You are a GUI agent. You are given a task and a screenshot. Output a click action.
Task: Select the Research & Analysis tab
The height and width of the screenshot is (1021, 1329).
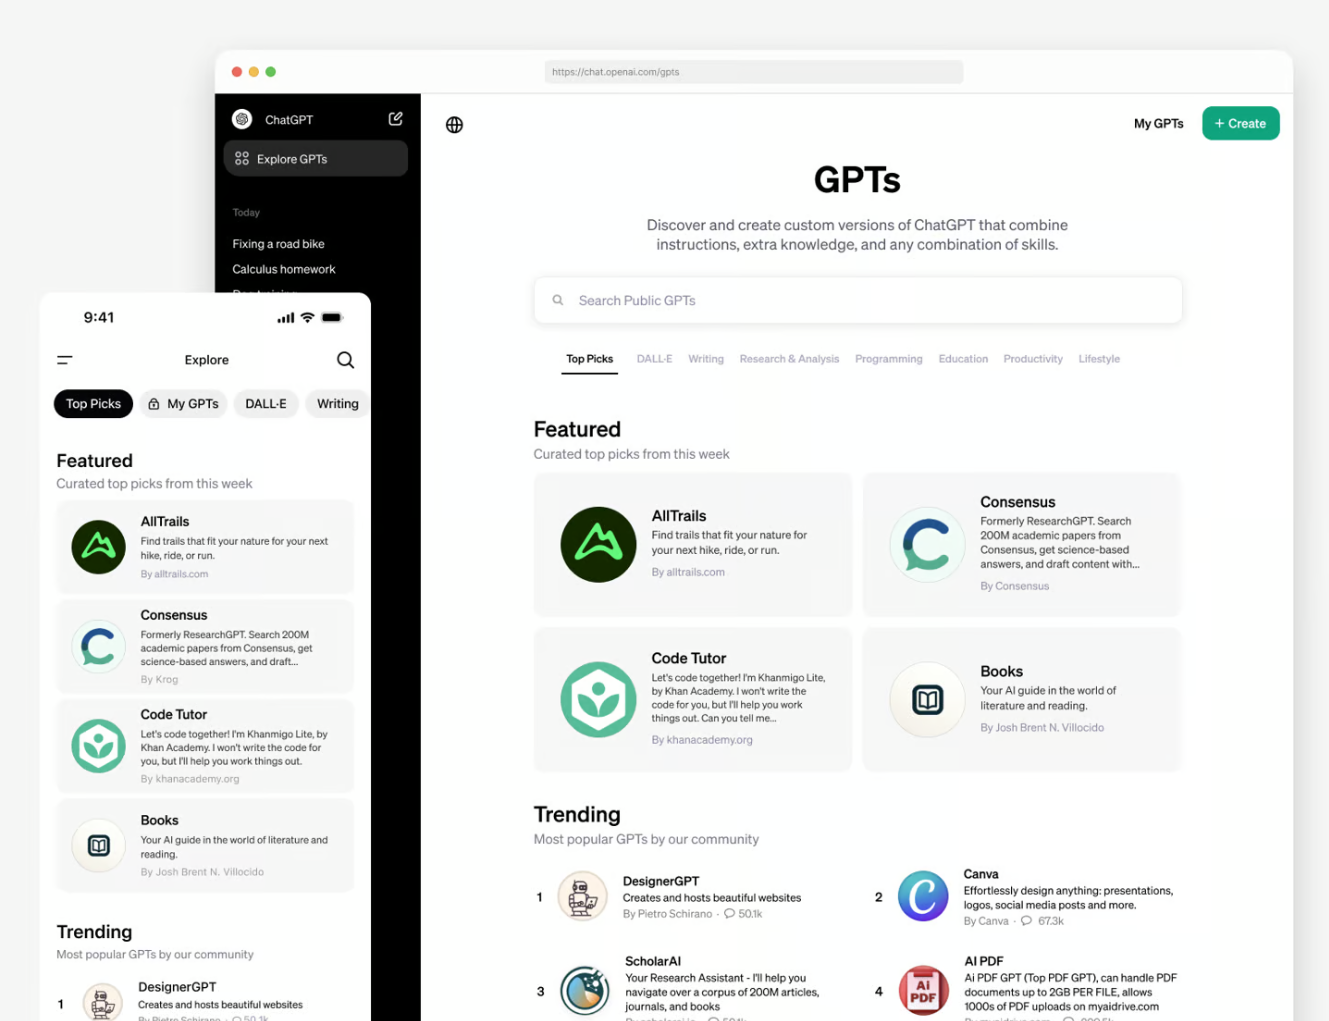[x=789, y=359]
